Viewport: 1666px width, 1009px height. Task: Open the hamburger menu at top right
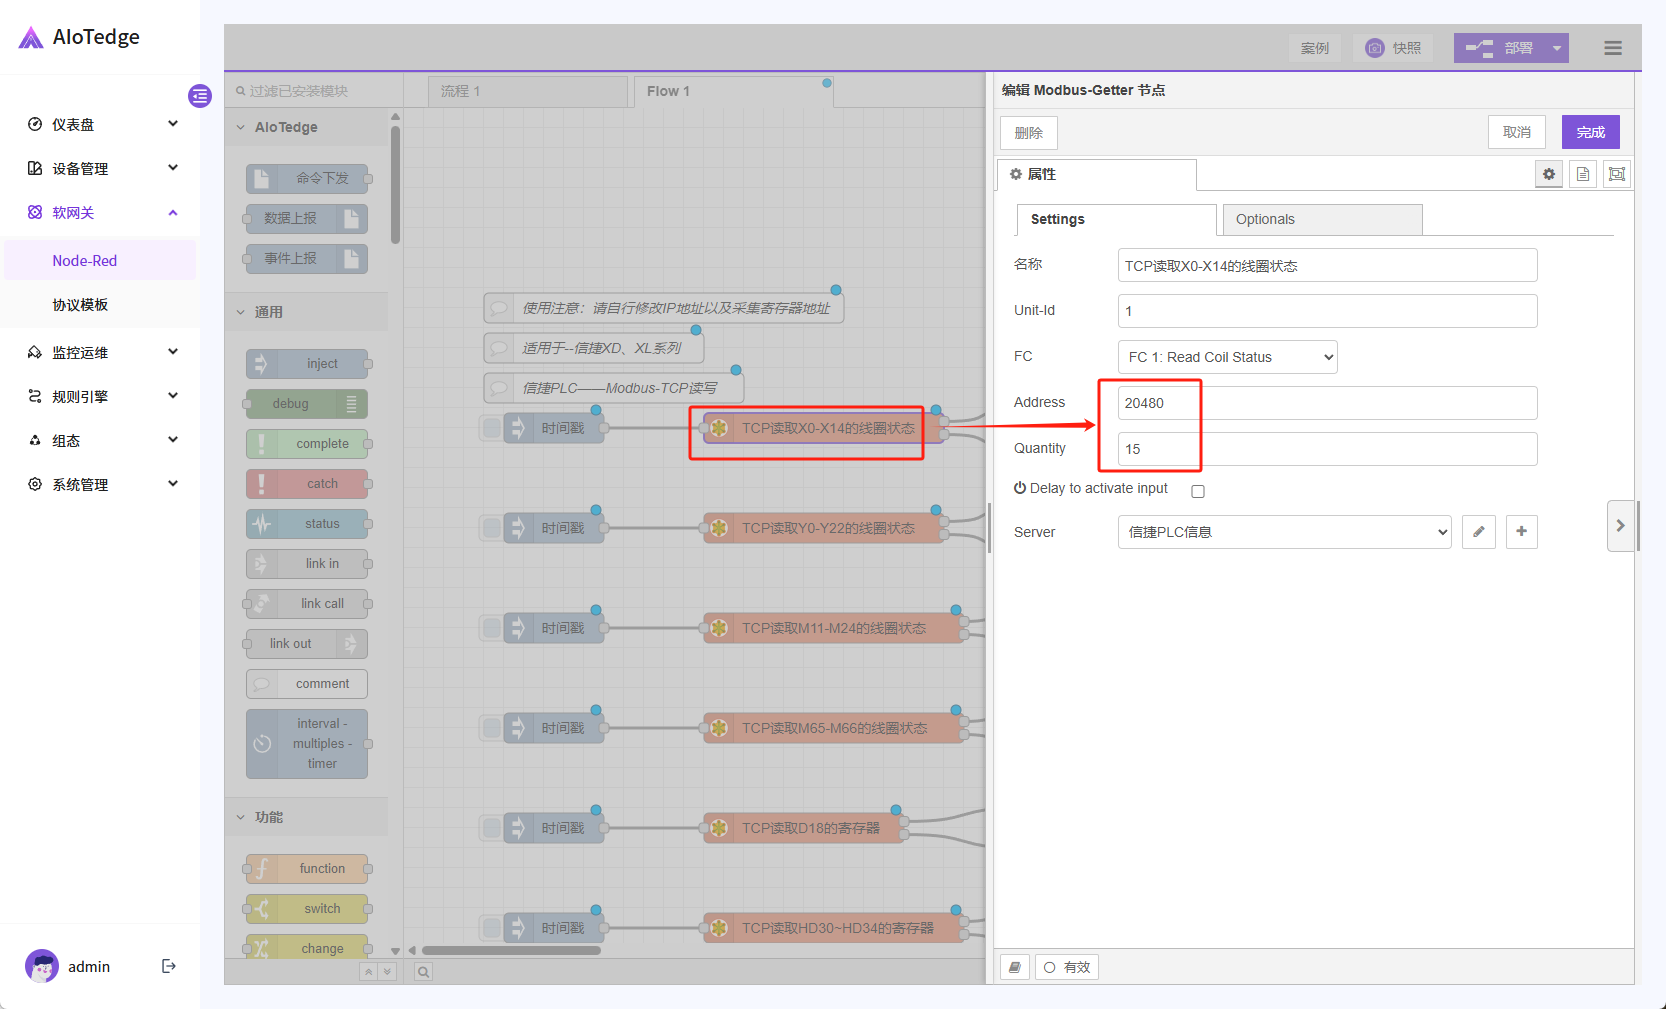coord(1612,48)
